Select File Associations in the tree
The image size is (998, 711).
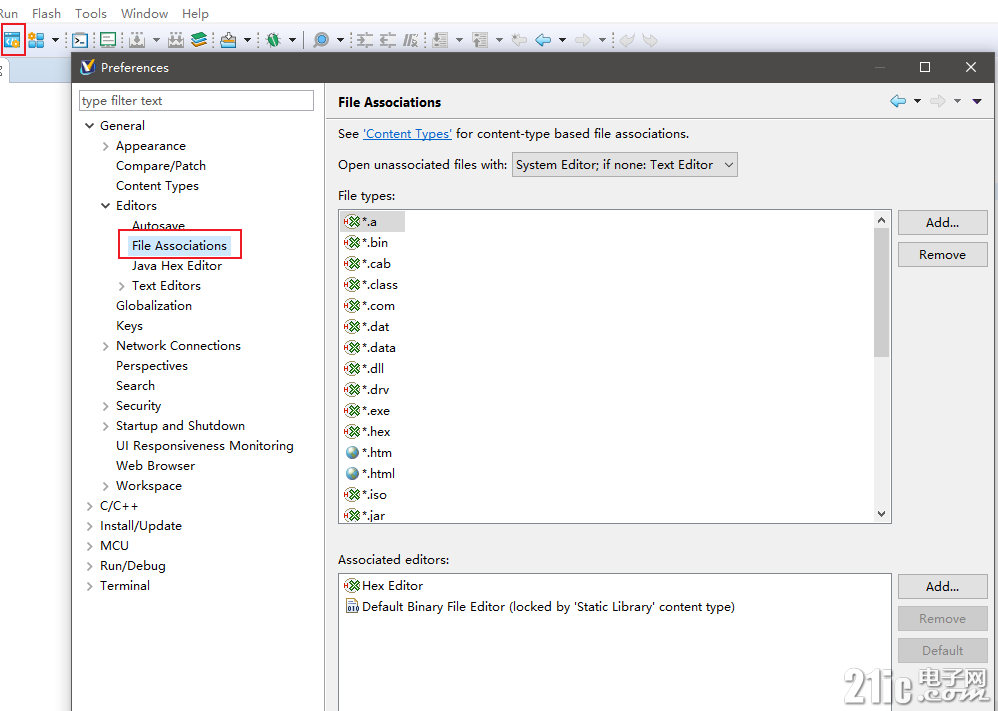(179, 246)
